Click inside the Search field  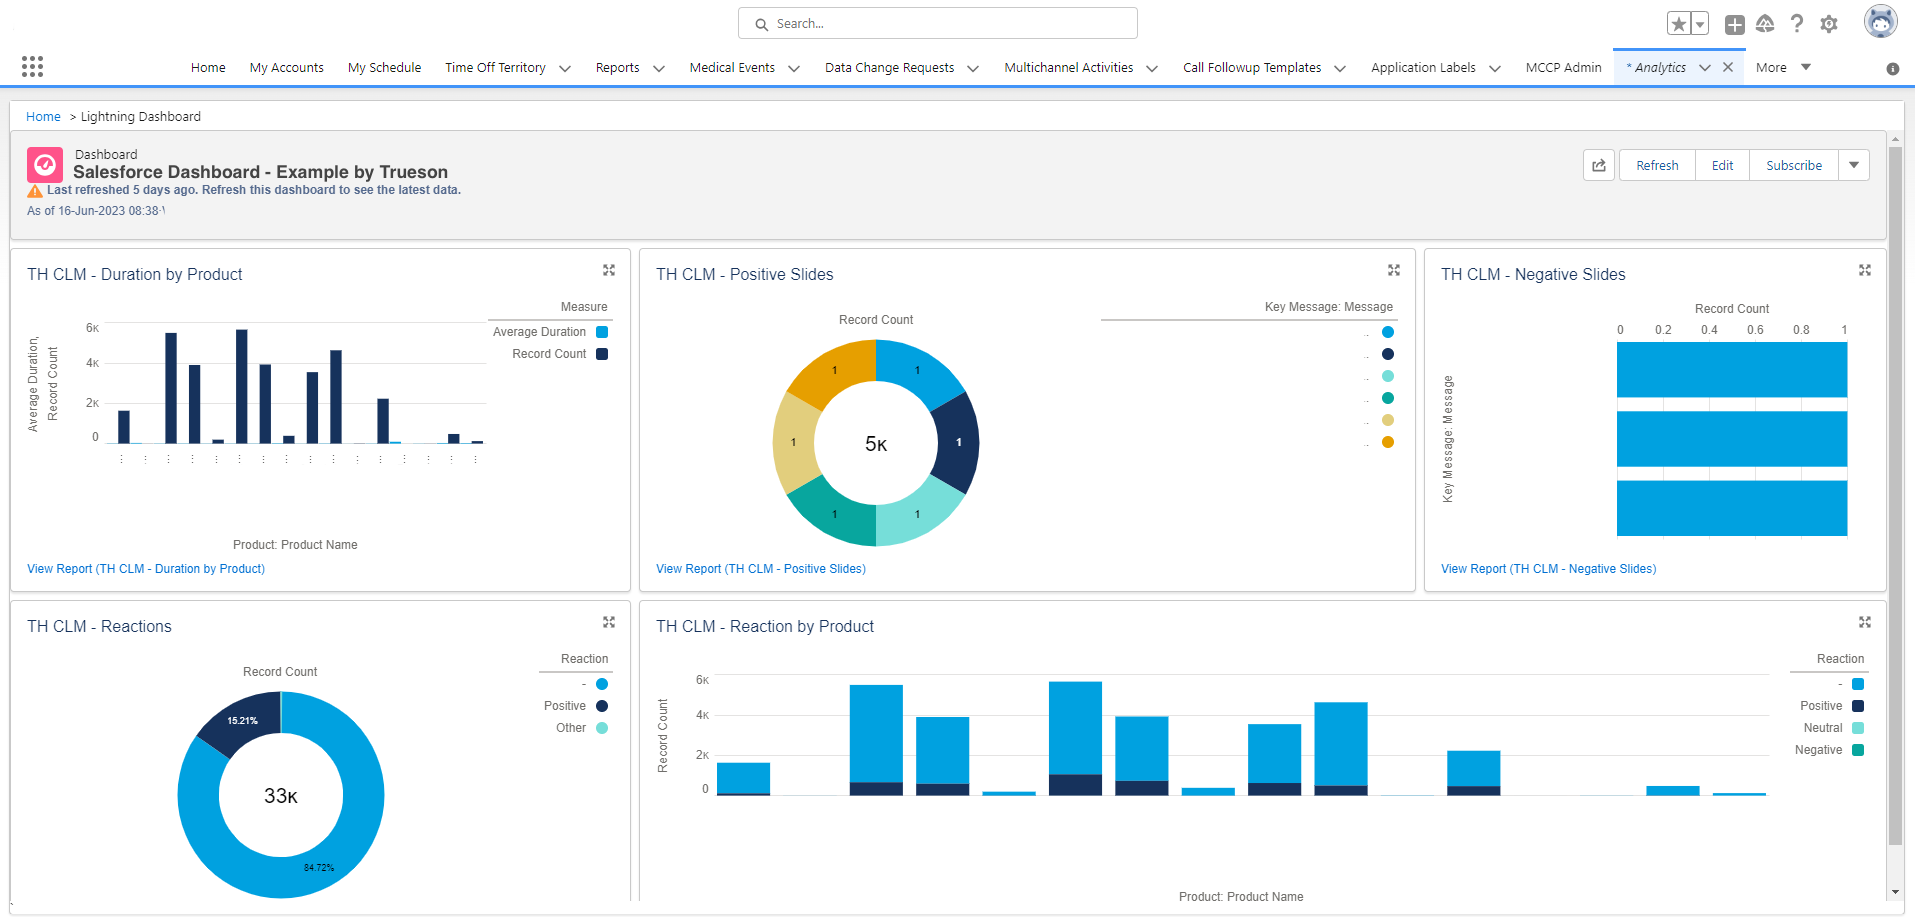937,23
